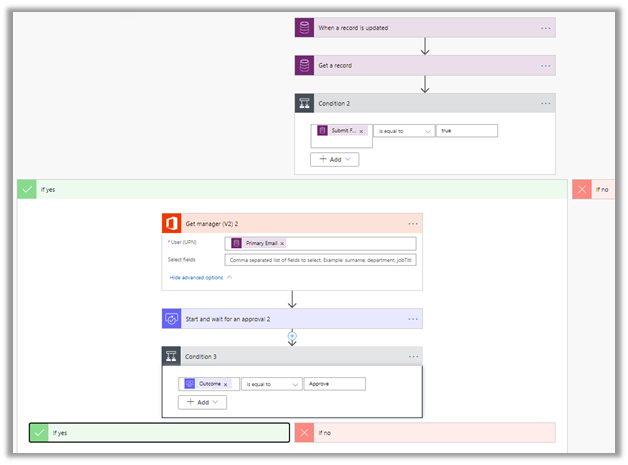Image resolution: width=628 pixels, height=465 pixels.
Task: Click the Condition 3 icon
Action: 172,356
